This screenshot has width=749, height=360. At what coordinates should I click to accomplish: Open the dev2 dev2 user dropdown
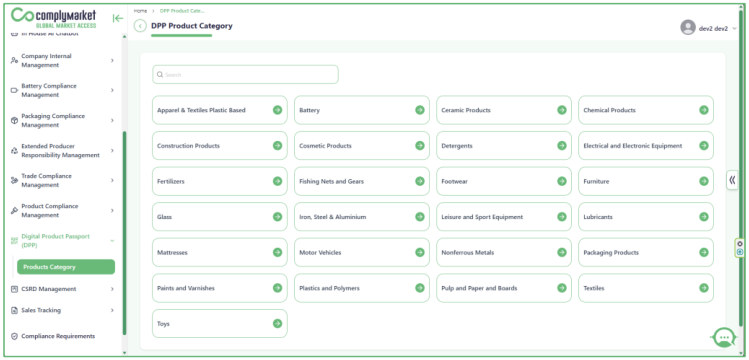708,28
